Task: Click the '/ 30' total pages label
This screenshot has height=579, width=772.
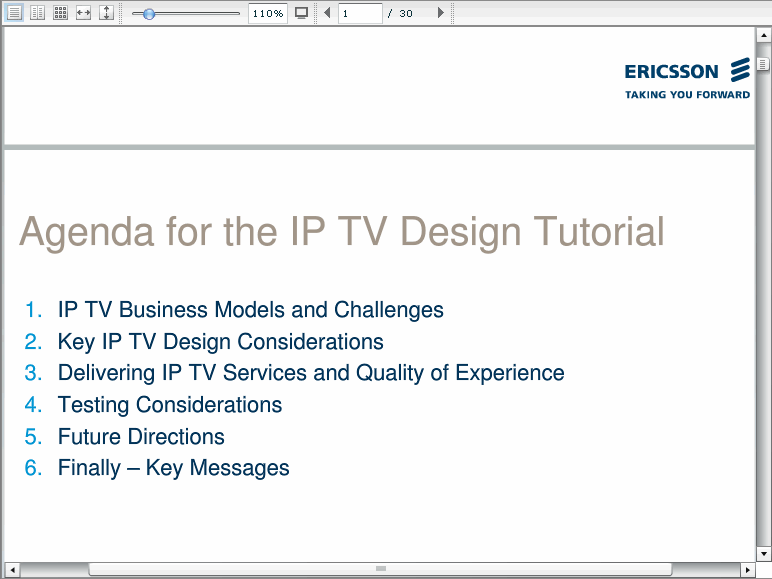Action: pyautogui.click(x=400, y=13)
